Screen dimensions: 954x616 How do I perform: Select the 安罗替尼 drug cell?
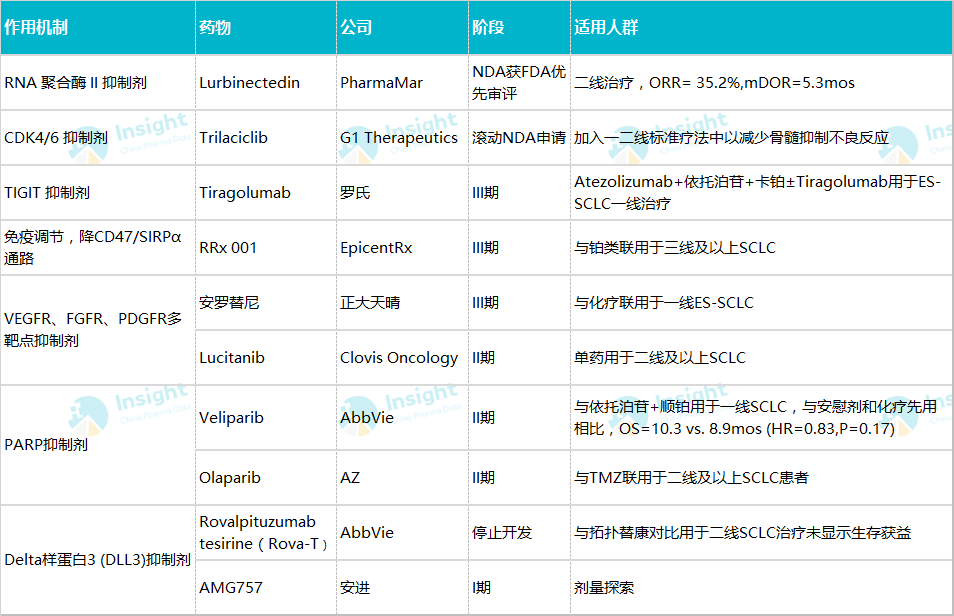(266, 303)
